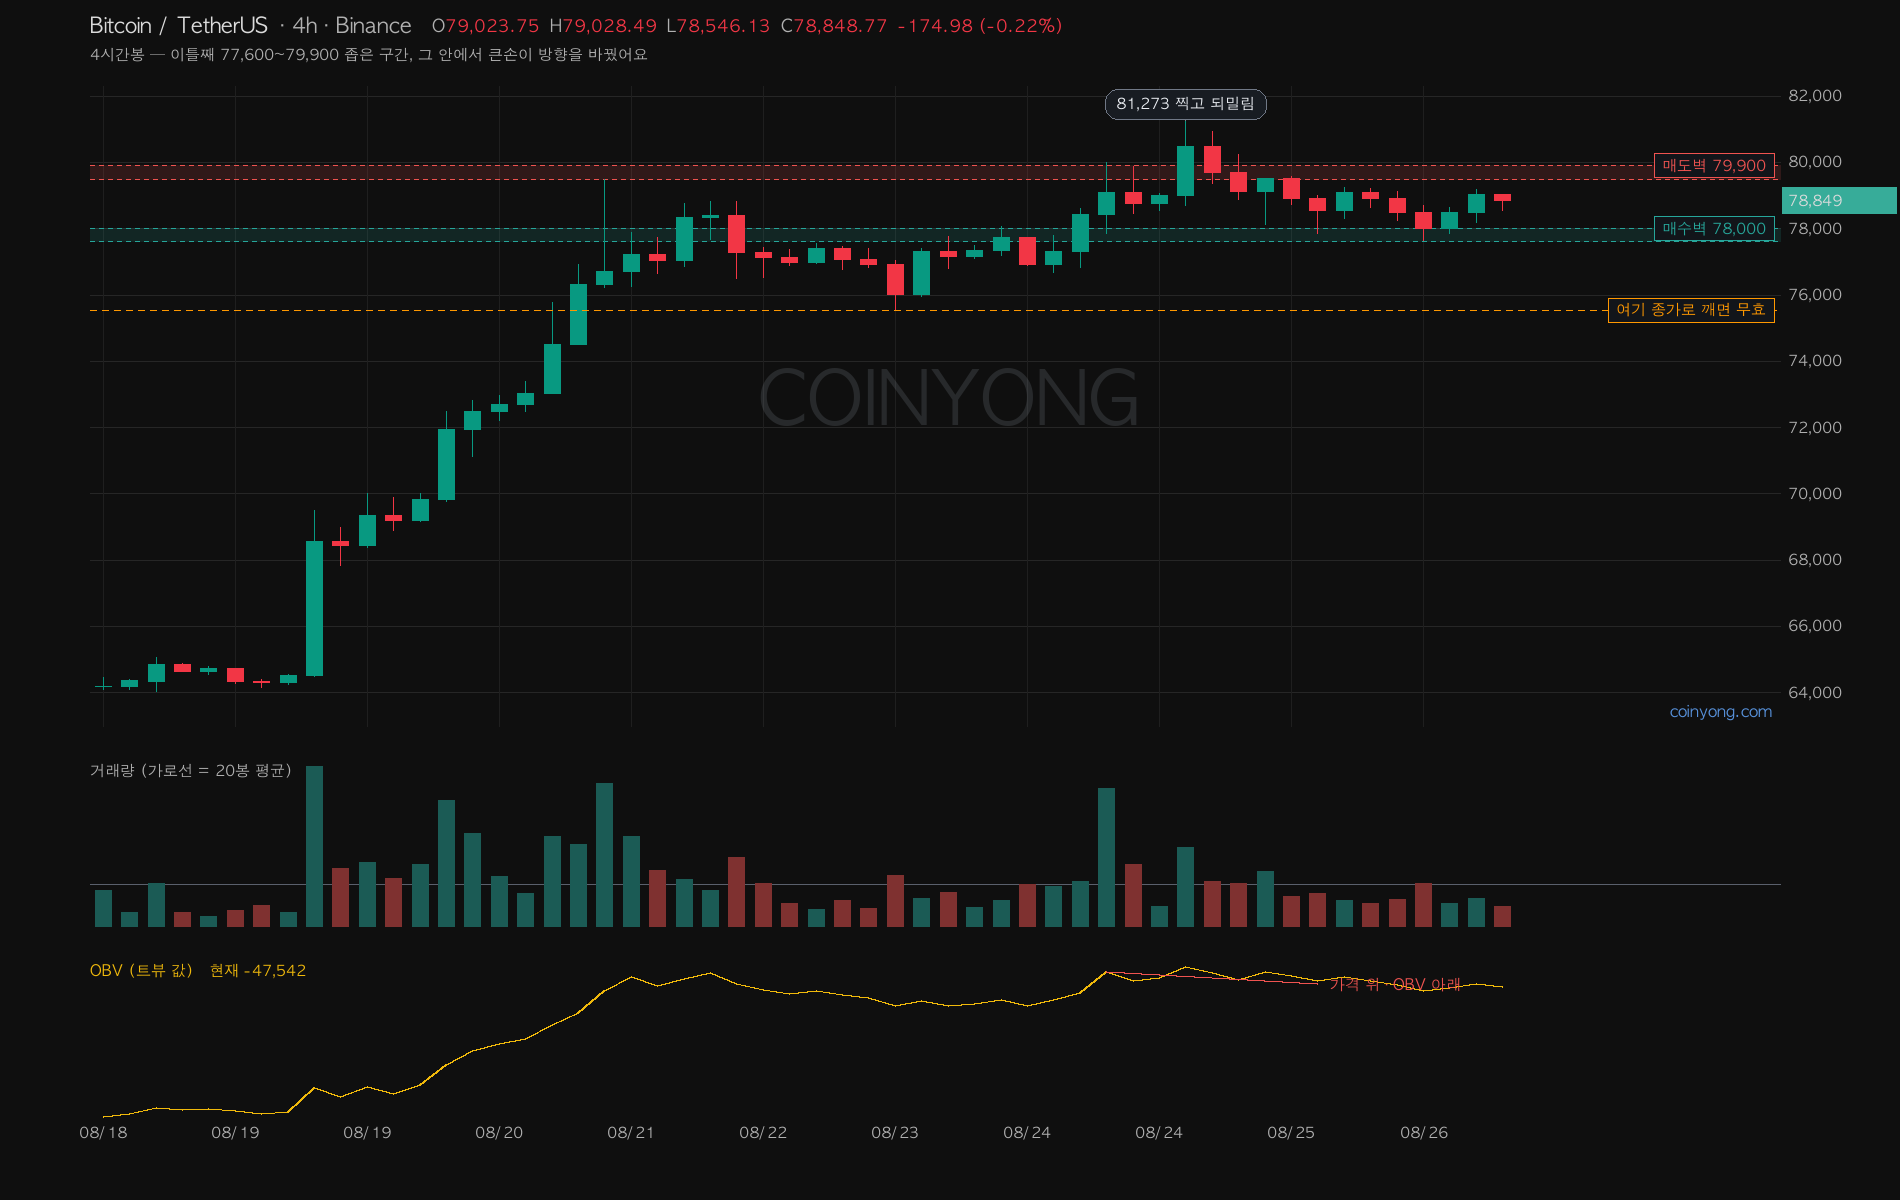Click the 82,000 price axis label

click(x=1814, y=96)
